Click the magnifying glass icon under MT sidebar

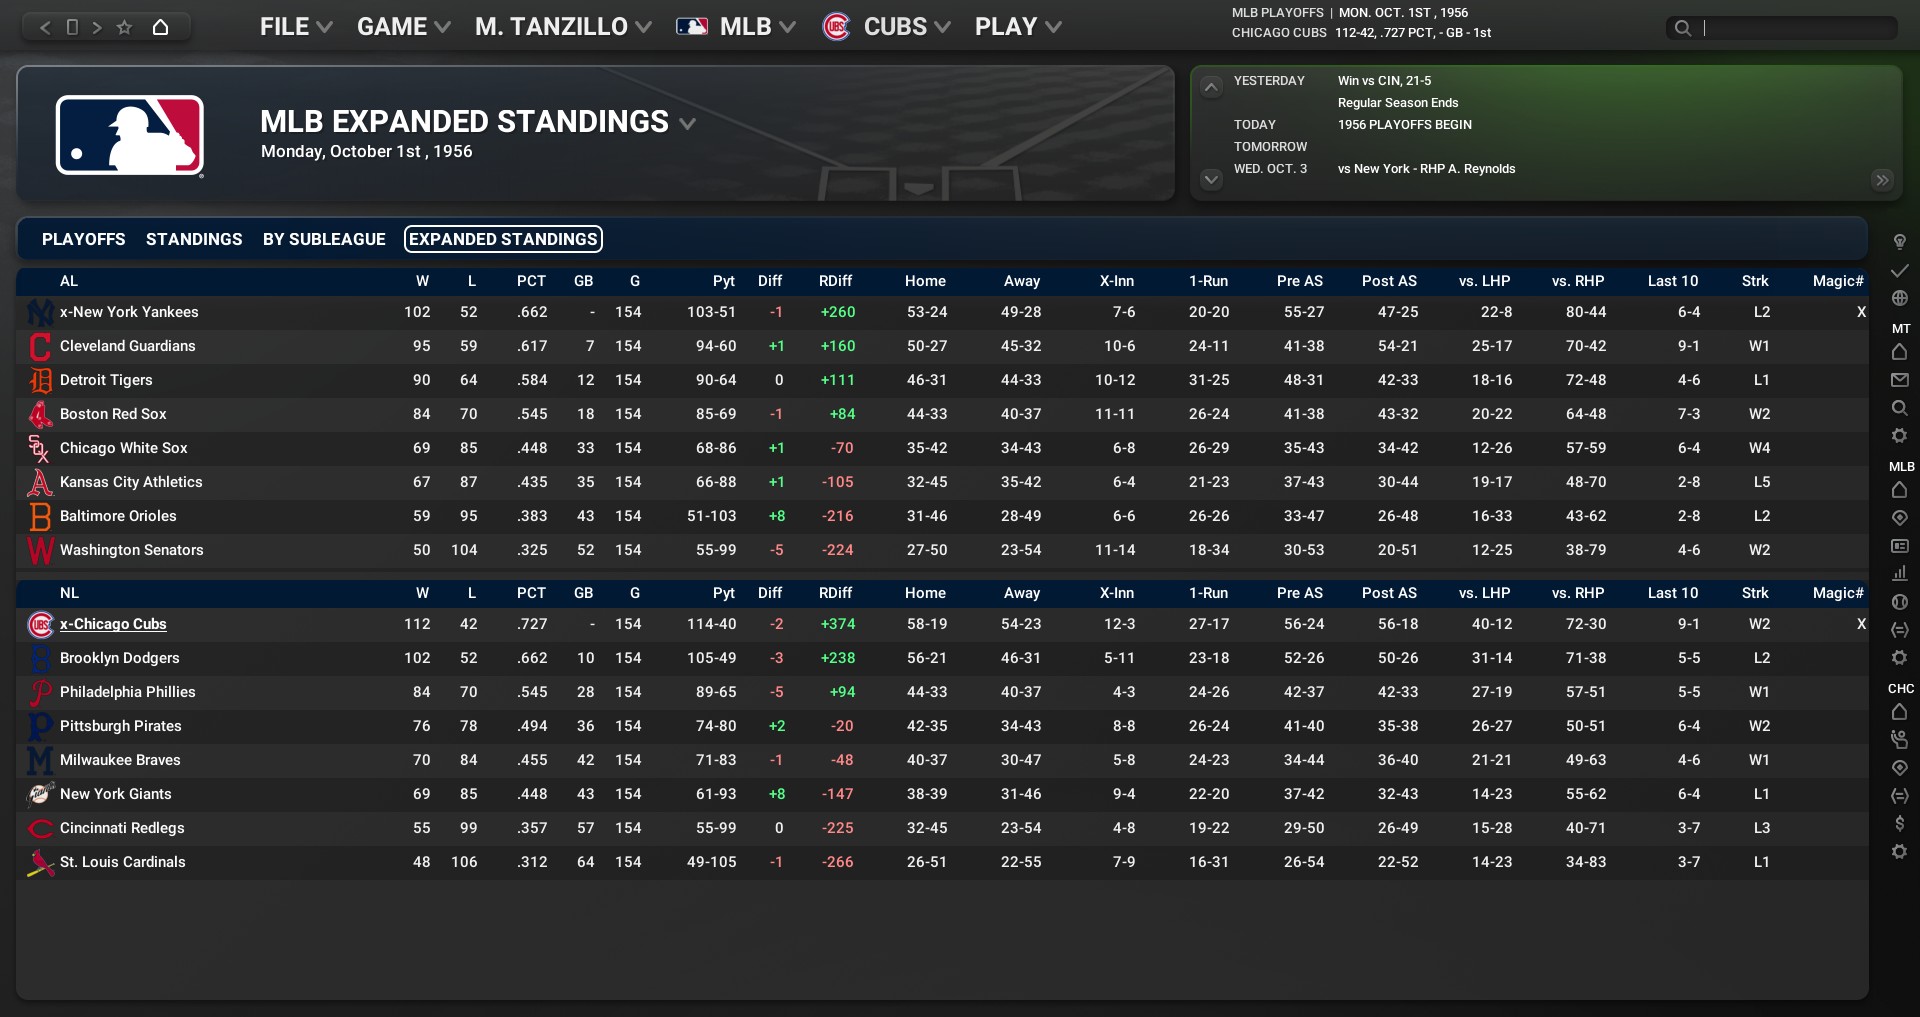tap(1899, 408)
